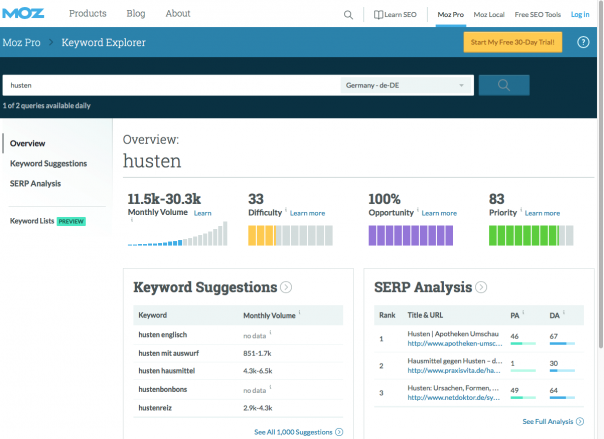Open Keyword Lists preview in sidebar
This screenshot has width=604, height=439.
click(x=32, y=221)
